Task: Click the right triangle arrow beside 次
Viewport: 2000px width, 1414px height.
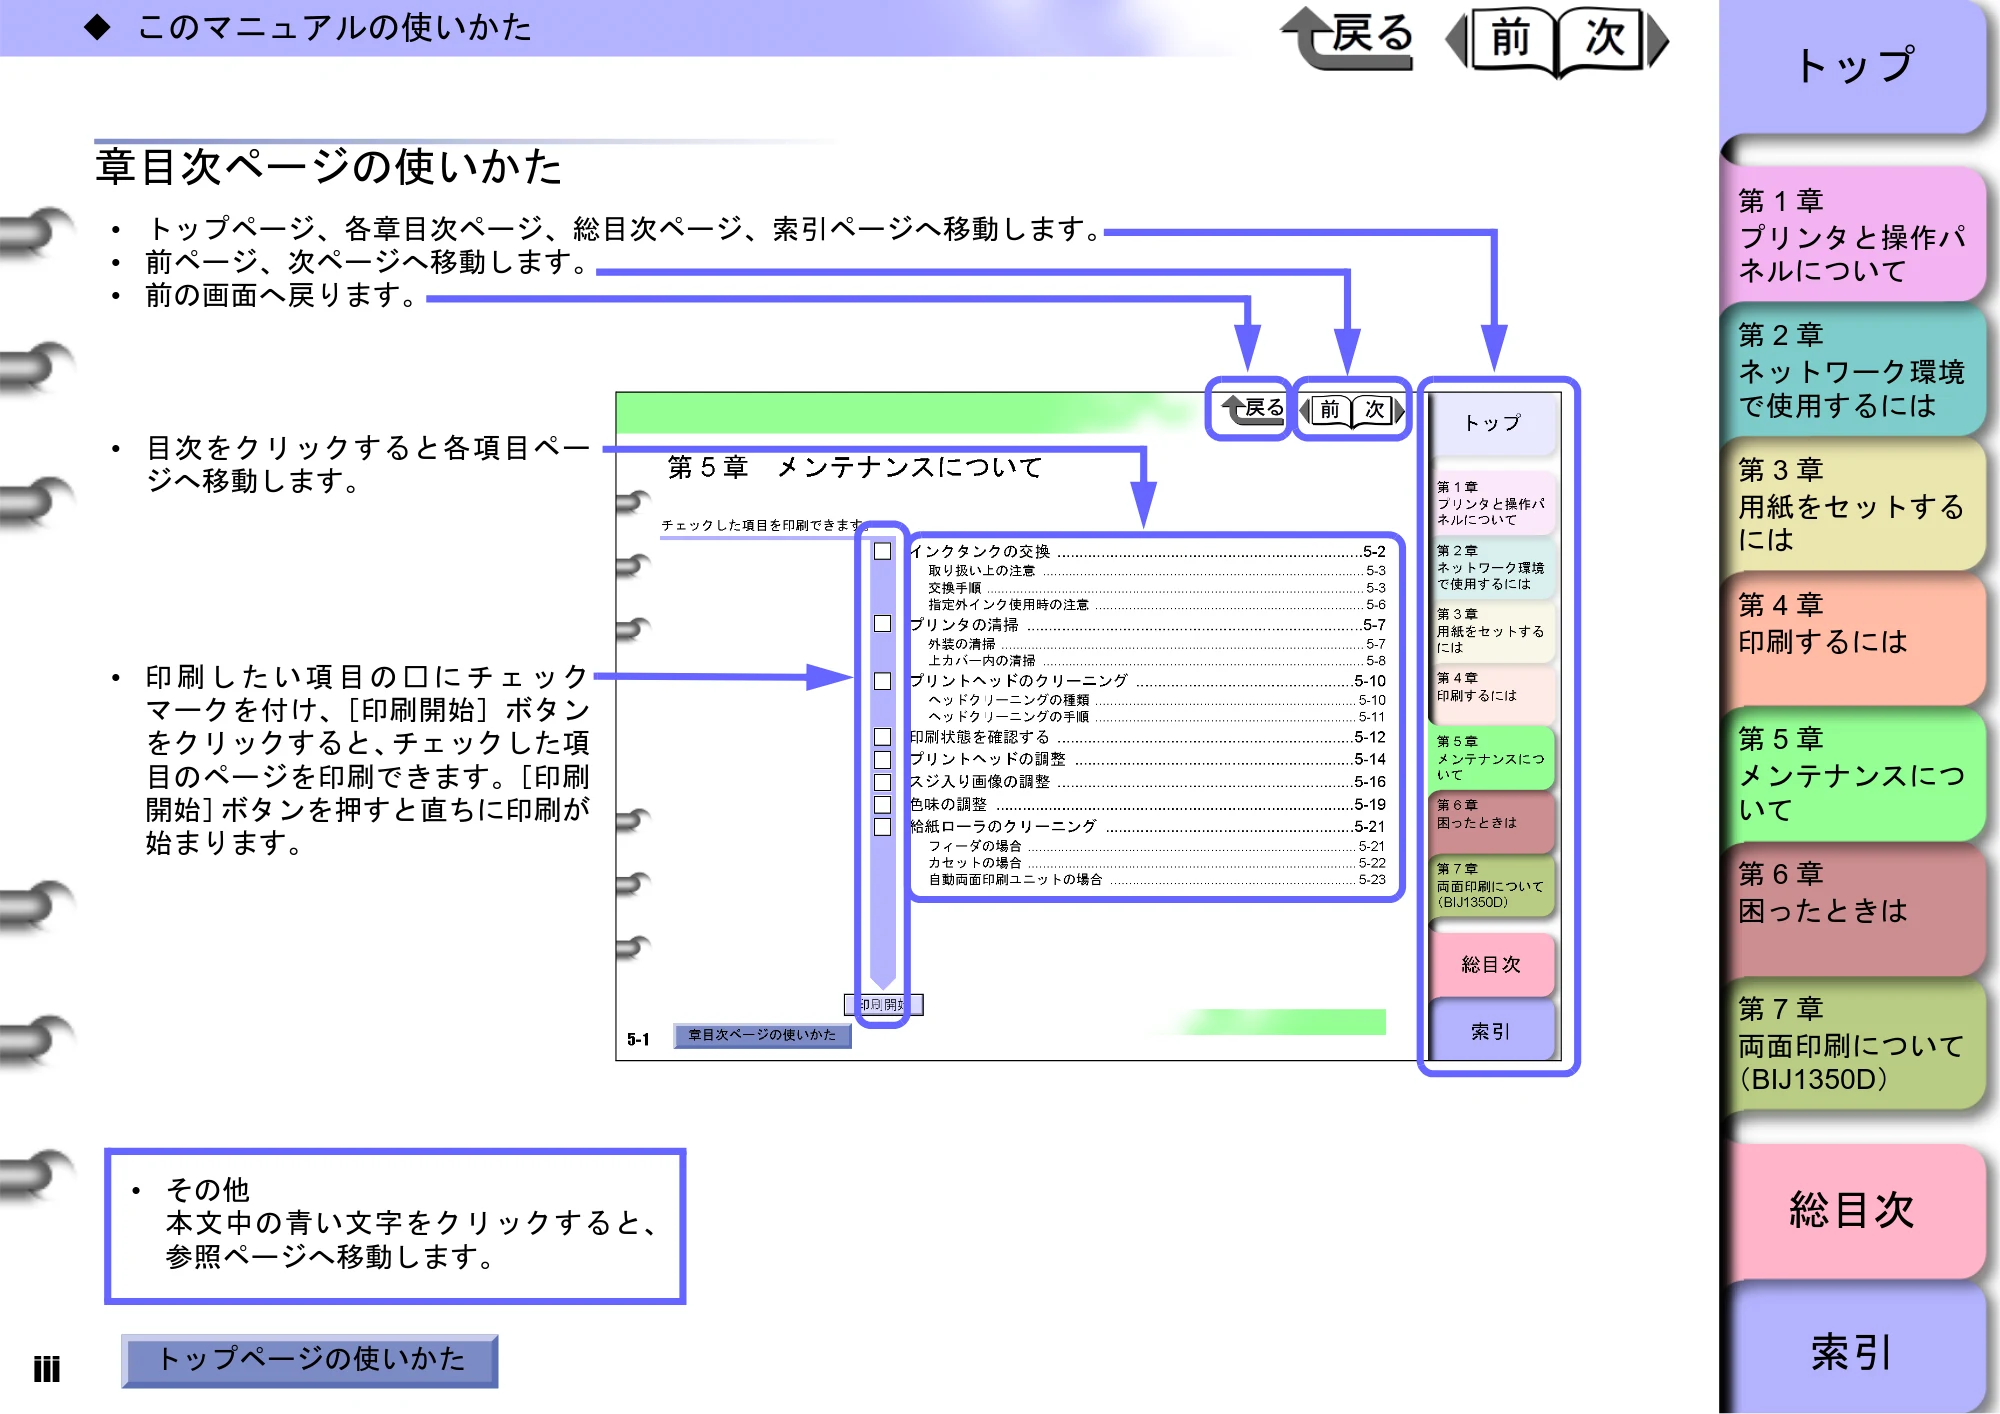Action: (1658, 41)
